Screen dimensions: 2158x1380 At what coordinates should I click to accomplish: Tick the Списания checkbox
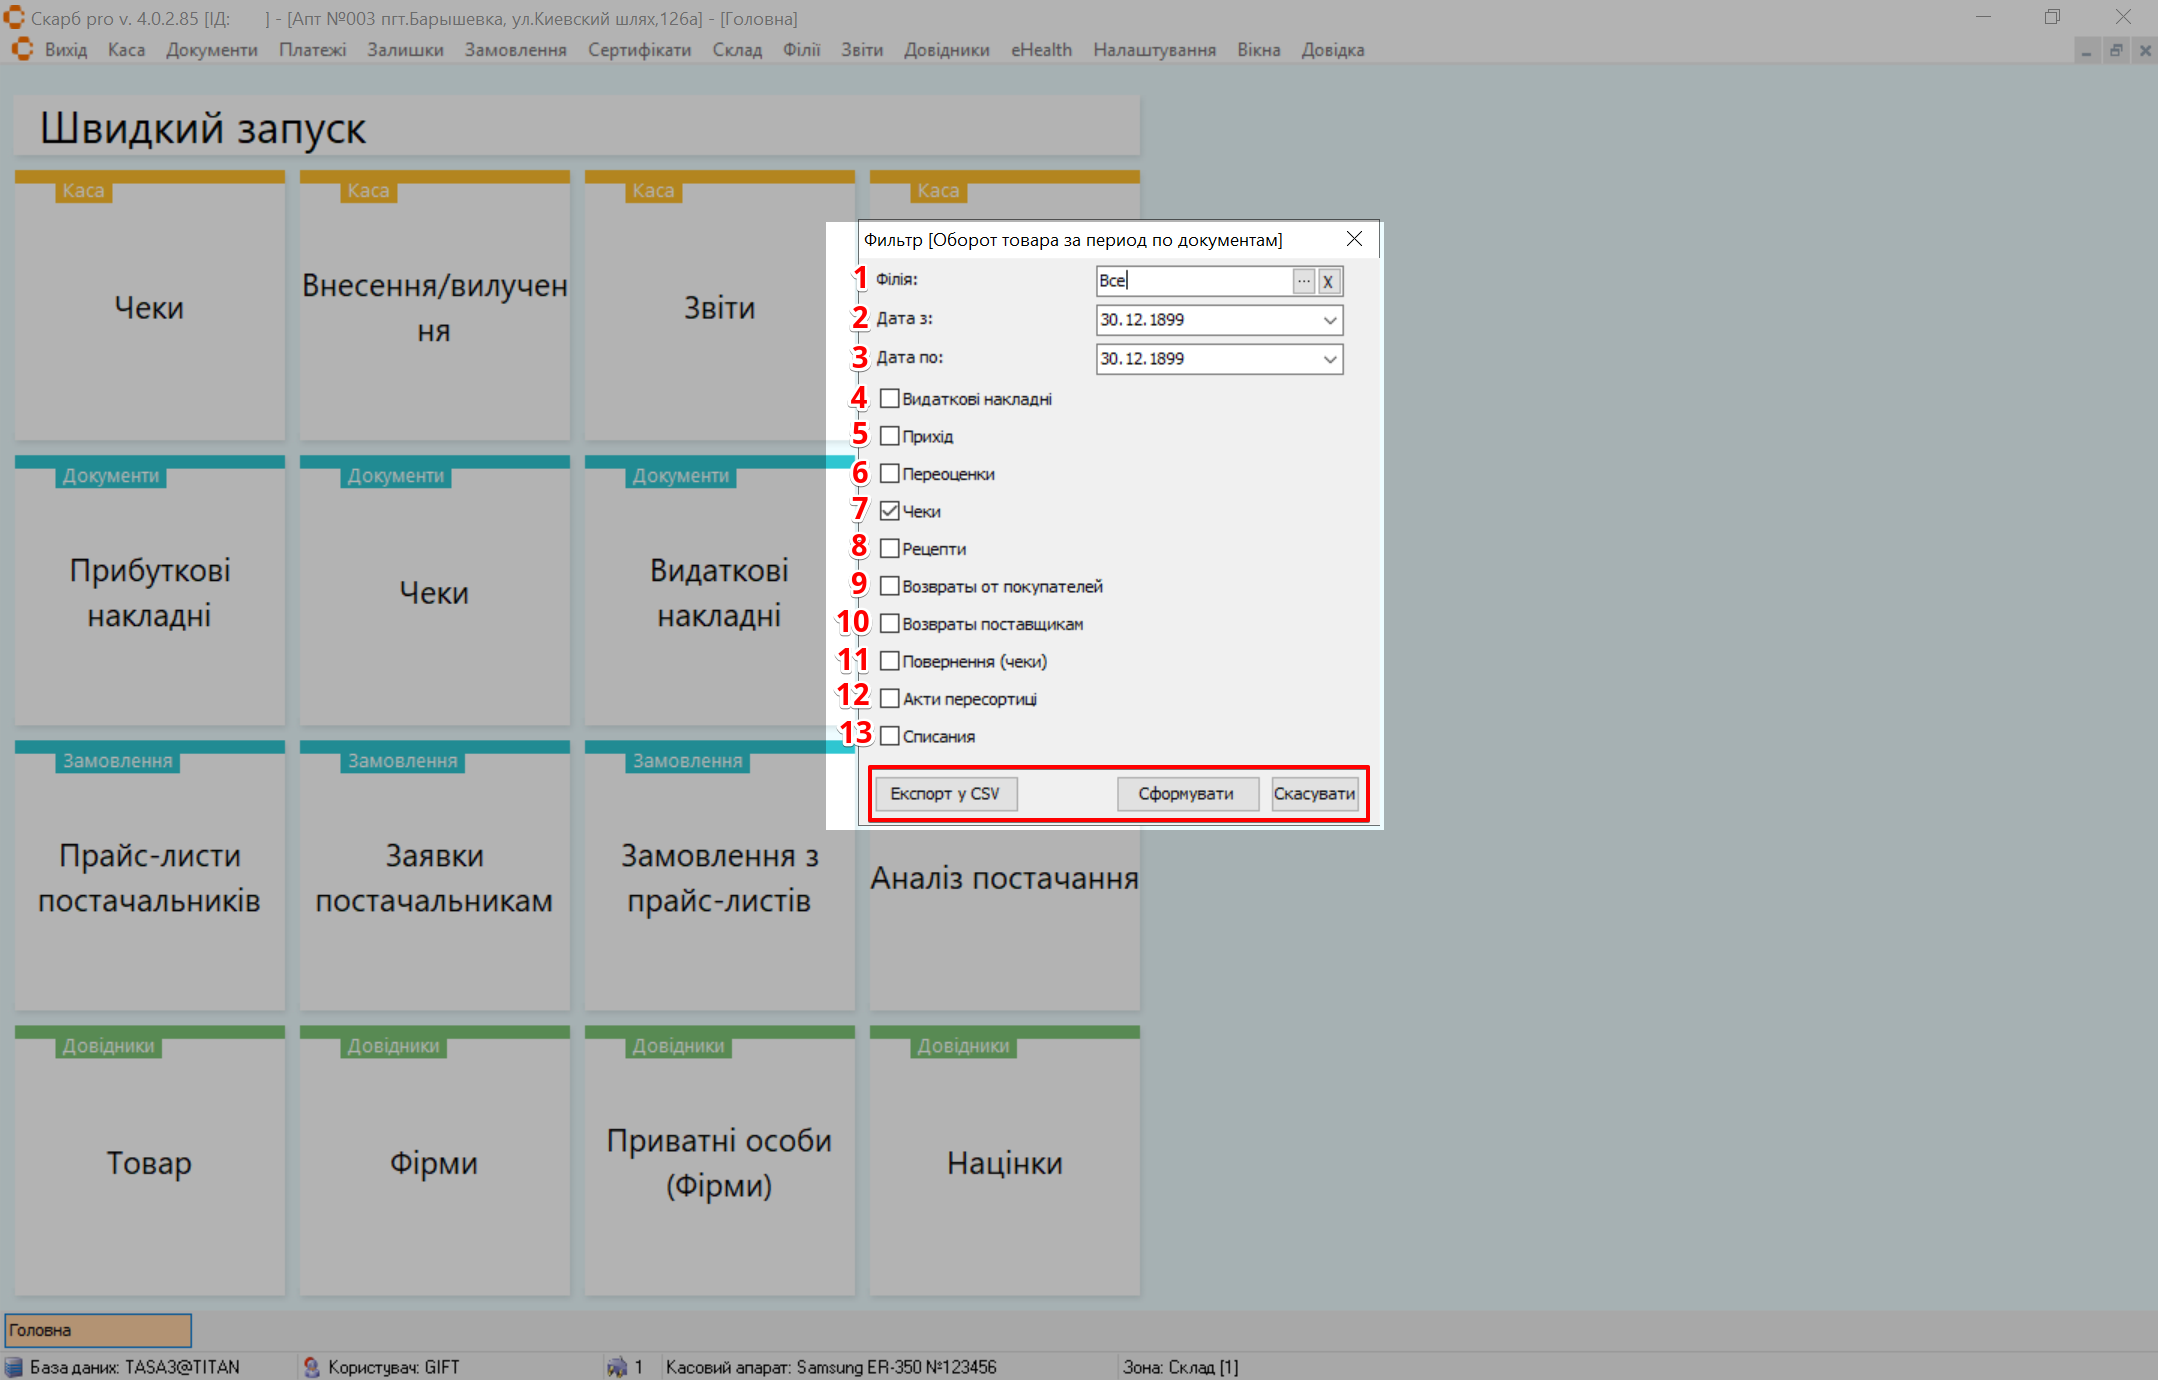[x=889, y=736]
